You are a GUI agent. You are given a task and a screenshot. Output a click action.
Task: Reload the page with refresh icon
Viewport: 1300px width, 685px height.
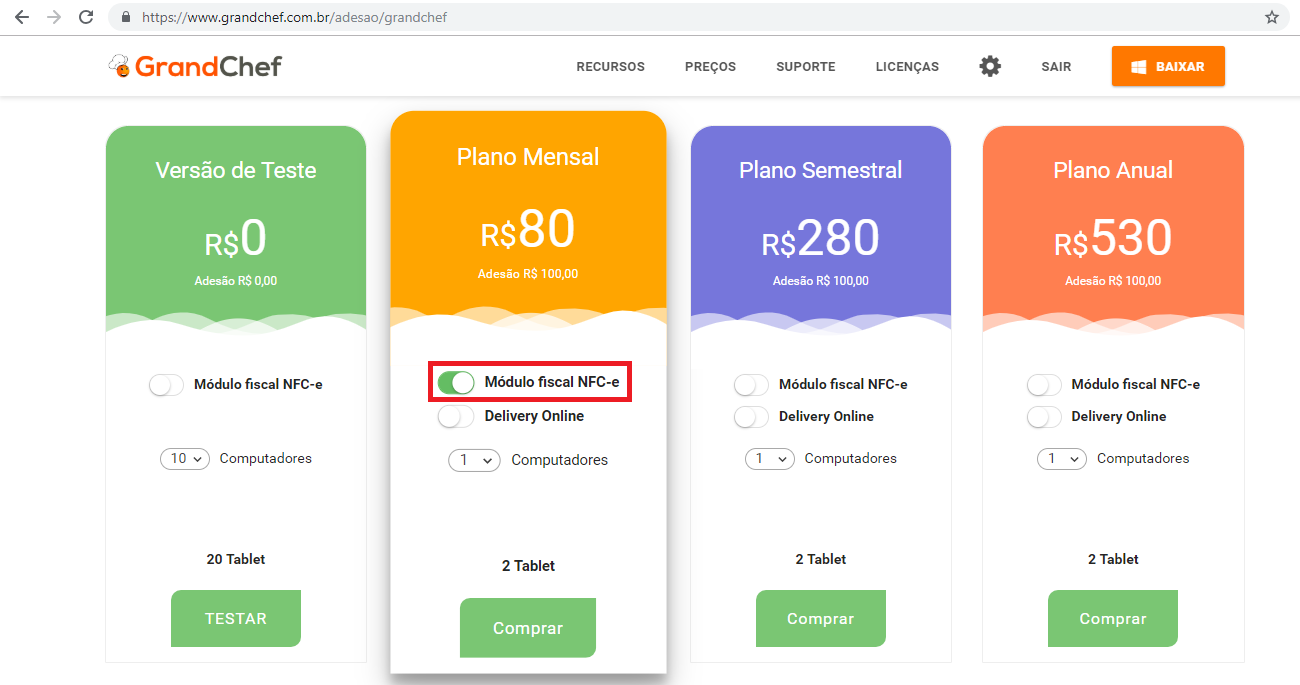pyautogui.click(x=86, y=17)
